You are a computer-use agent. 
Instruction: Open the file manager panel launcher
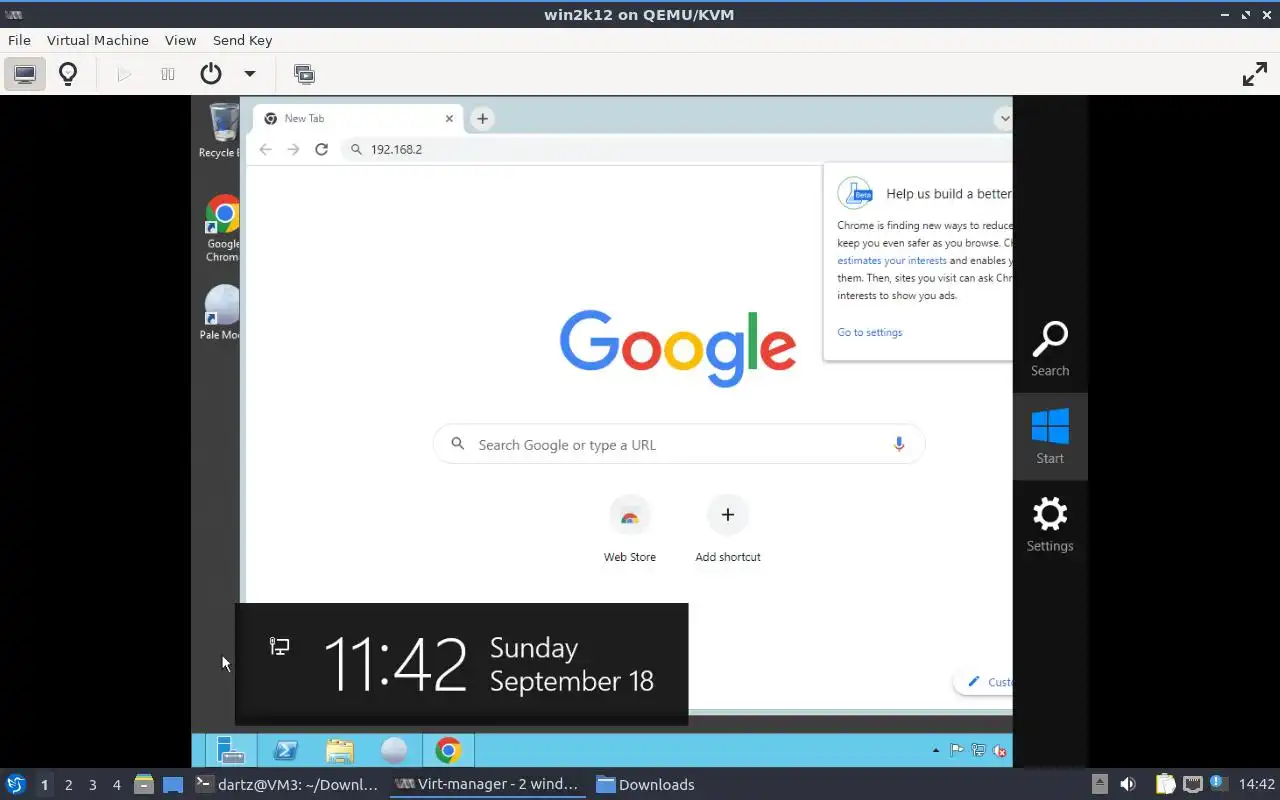pos(143,784)
